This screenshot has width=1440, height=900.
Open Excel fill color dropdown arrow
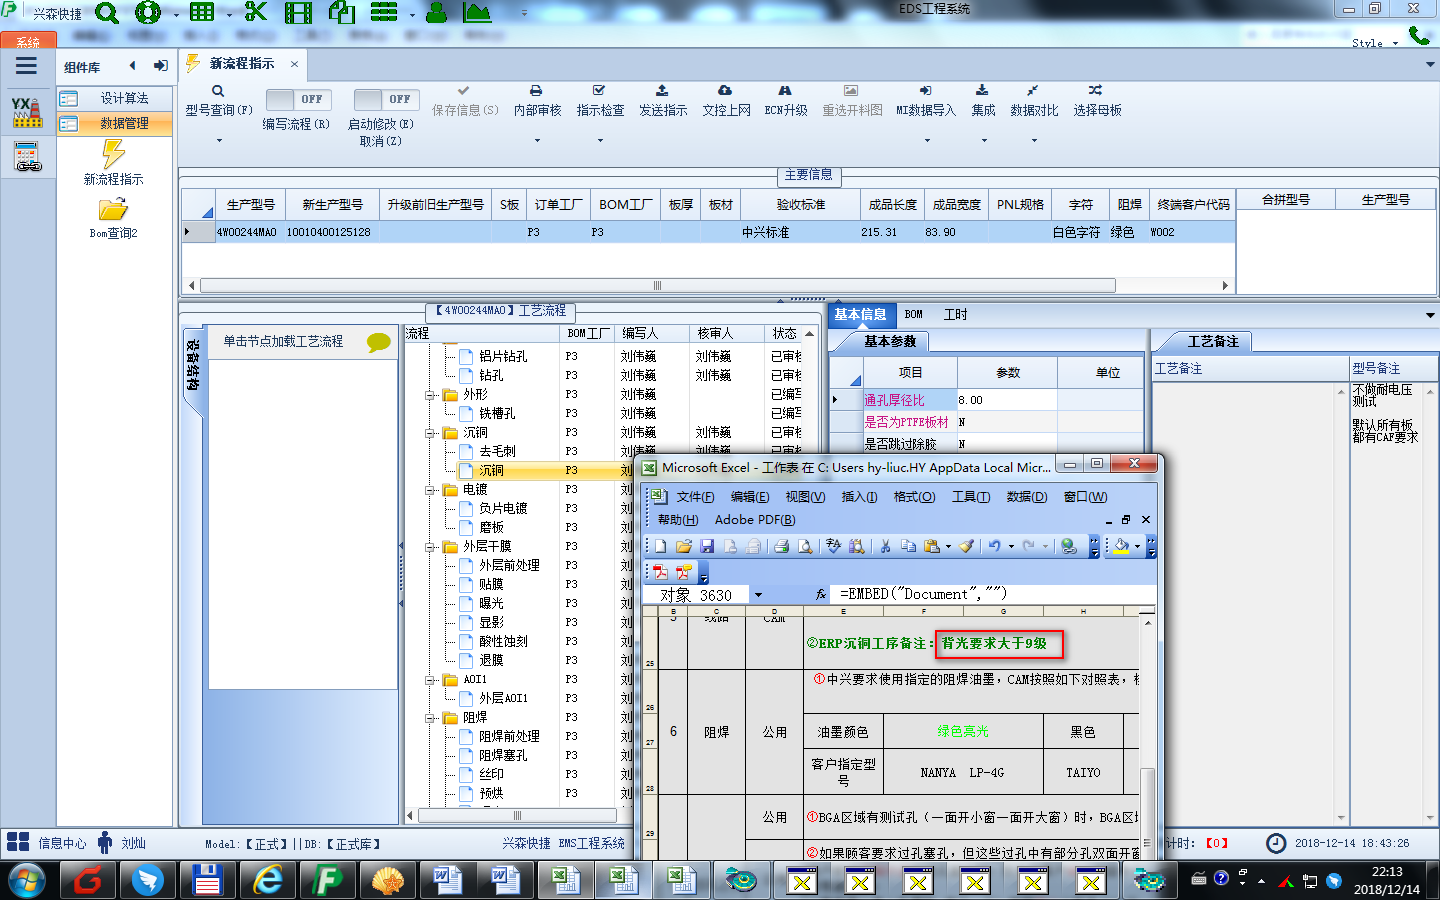[1138, 546]
